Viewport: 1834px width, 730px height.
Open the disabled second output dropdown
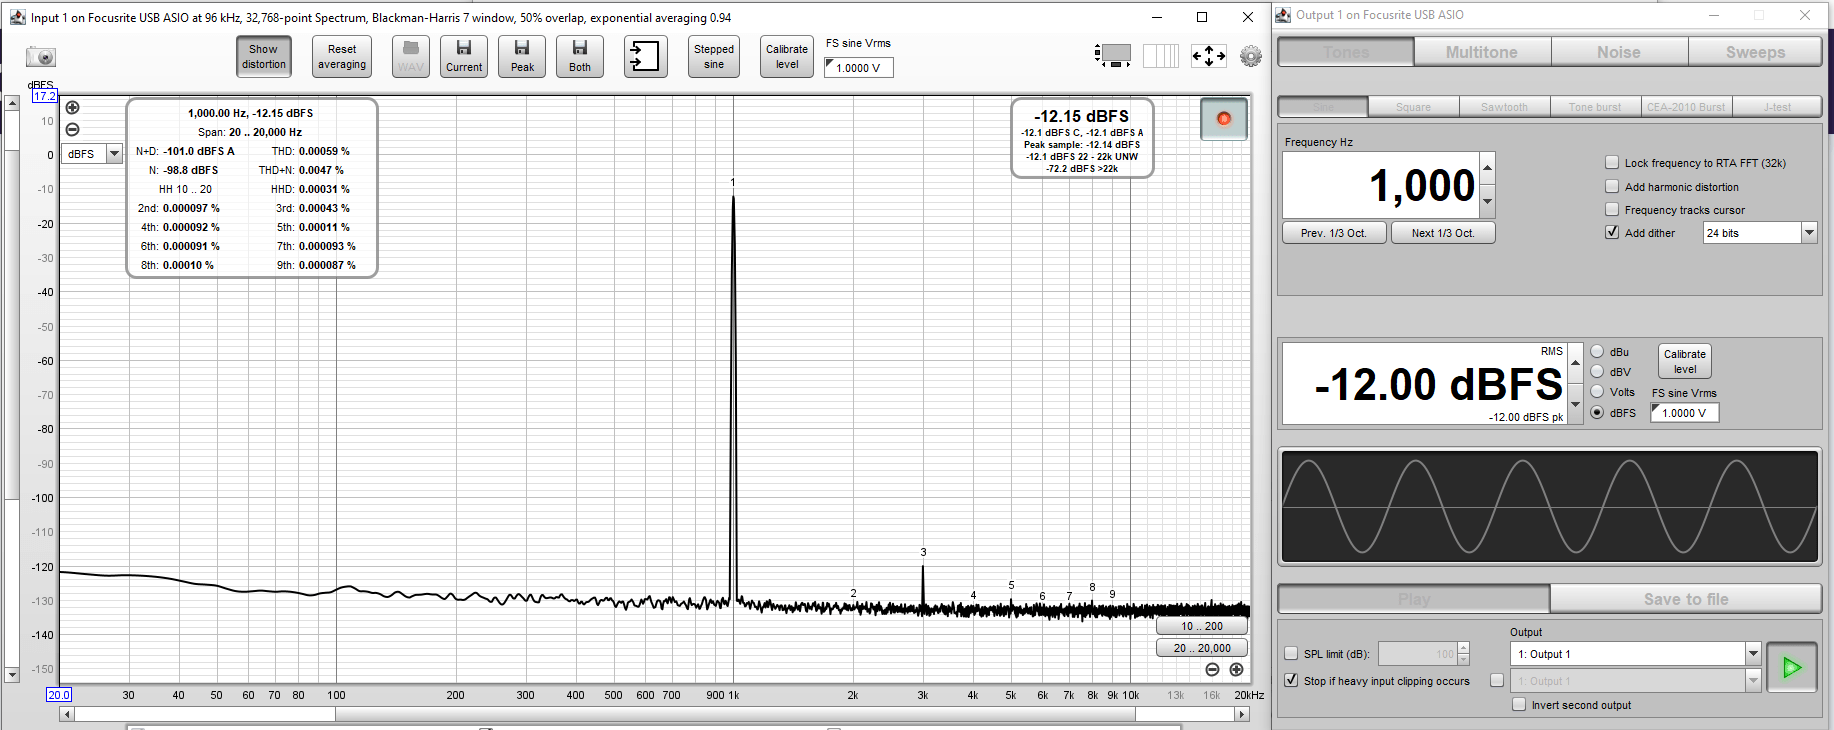(x=1753, y=681)
